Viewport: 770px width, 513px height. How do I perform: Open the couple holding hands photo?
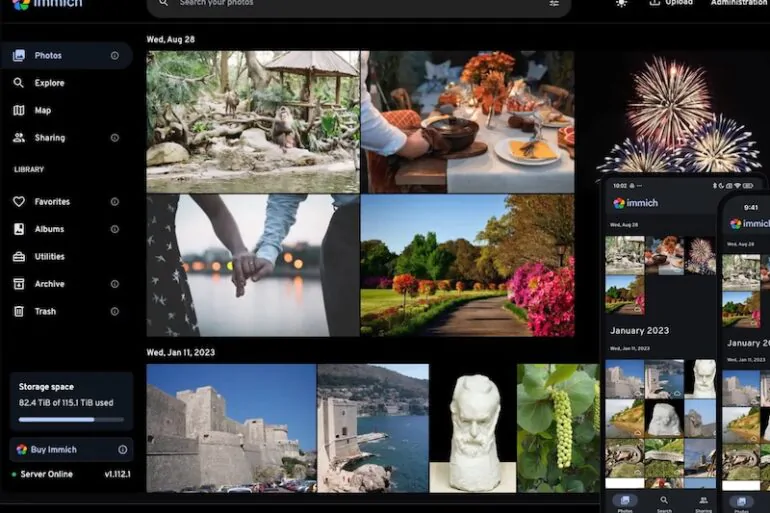click(253, 266)
